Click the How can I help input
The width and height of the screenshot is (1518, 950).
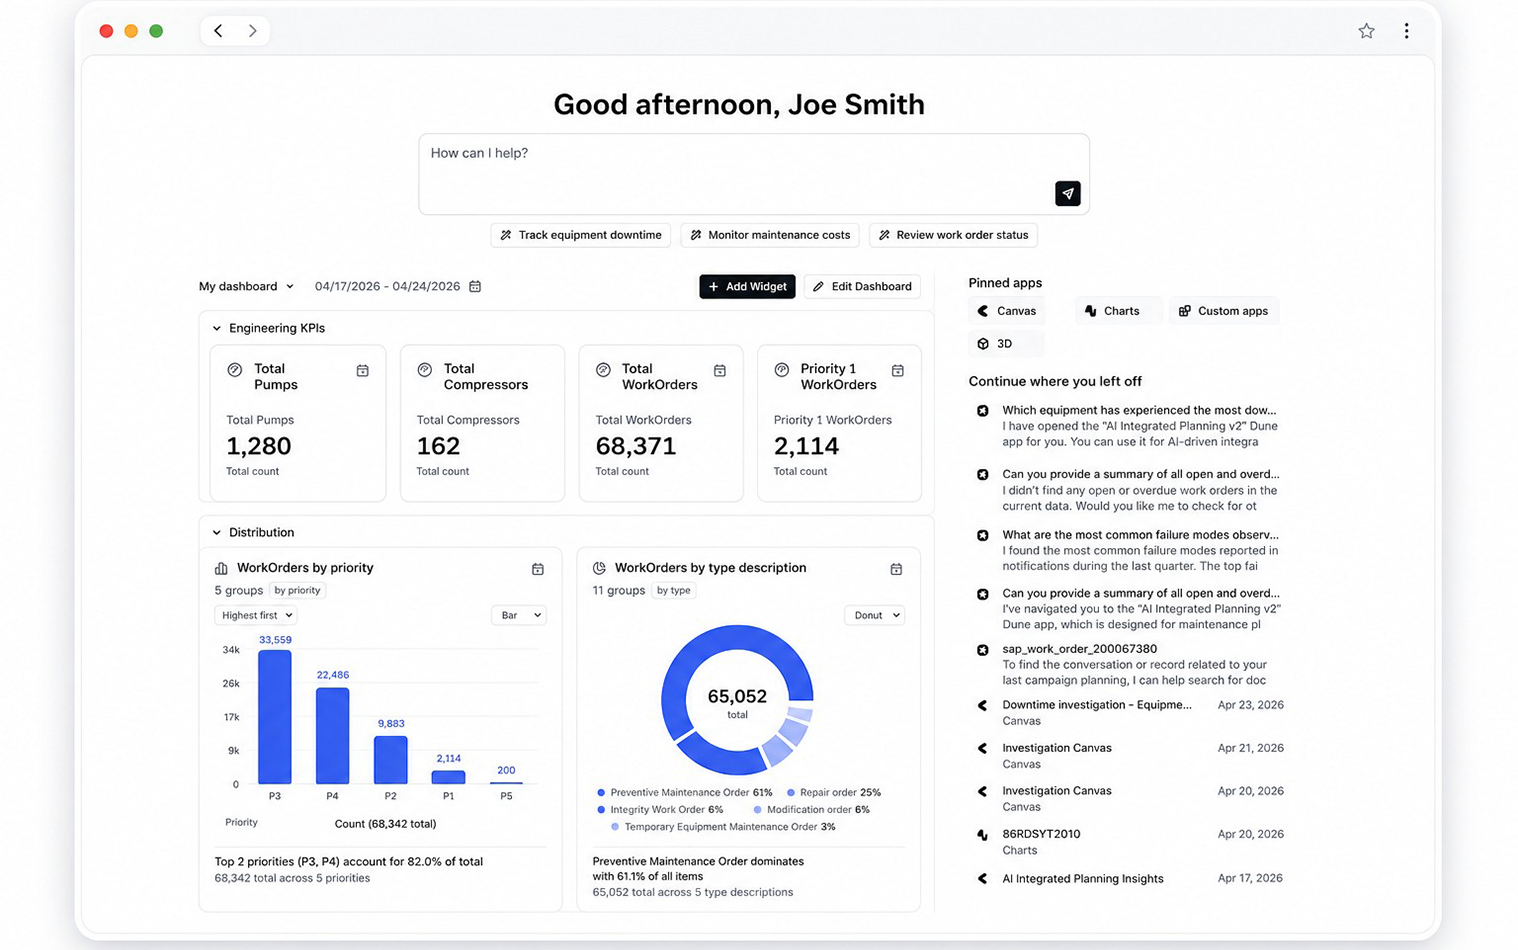[754, 174]
